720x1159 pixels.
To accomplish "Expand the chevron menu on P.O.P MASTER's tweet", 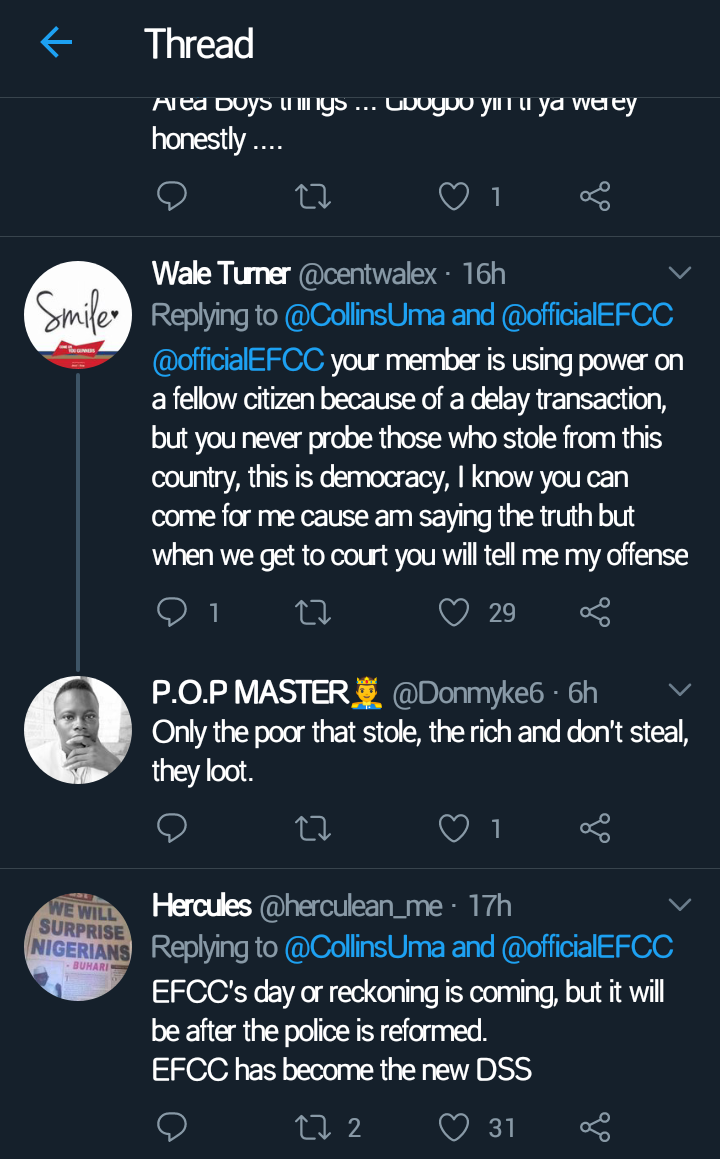I will (680, 690).
